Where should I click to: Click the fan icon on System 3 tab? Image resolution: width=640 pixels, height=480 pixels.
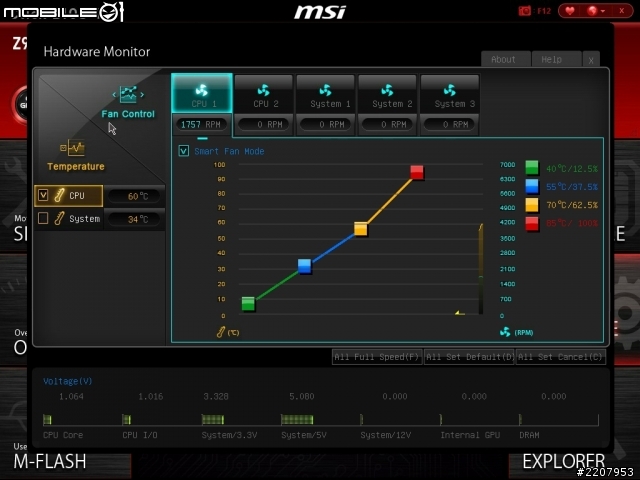point(450,89)
